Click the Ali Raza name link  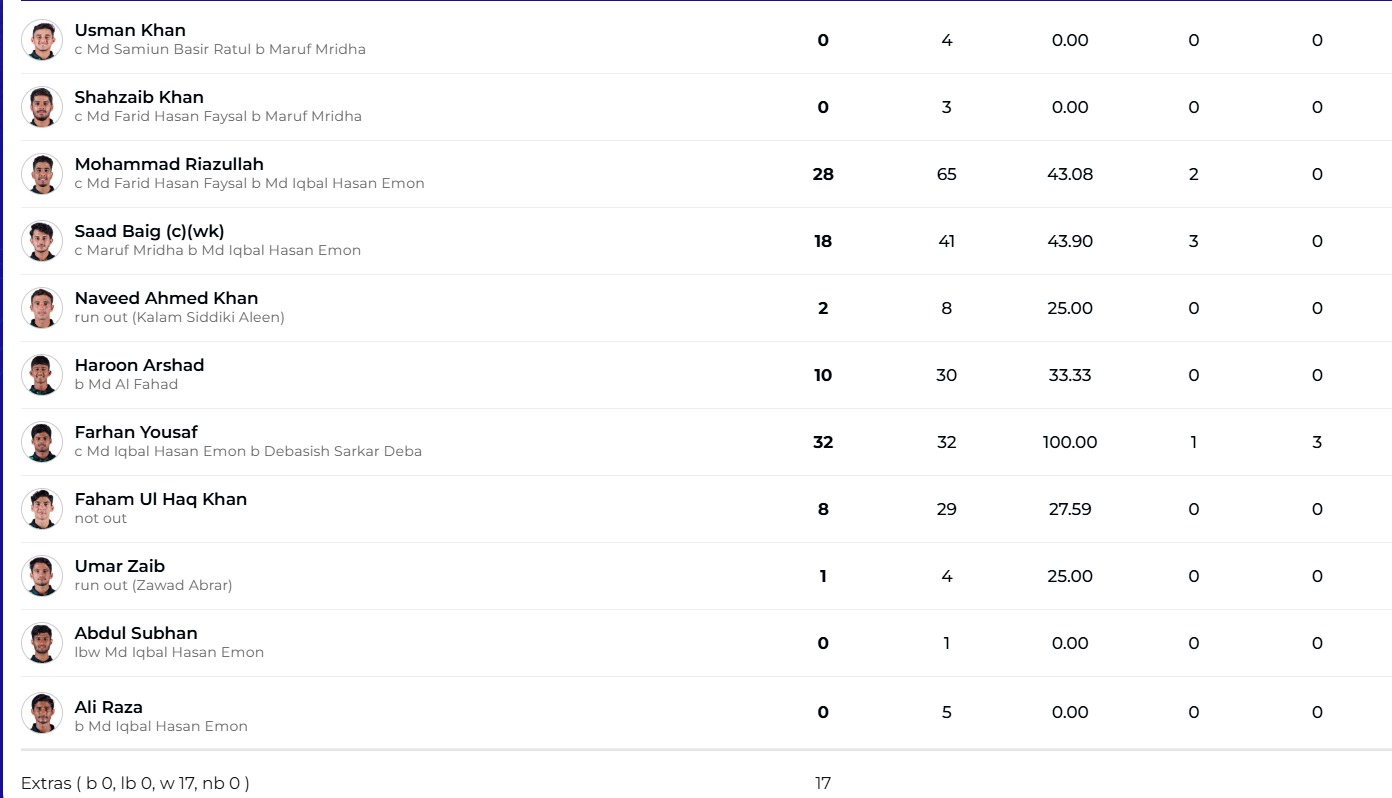[108, 707]
